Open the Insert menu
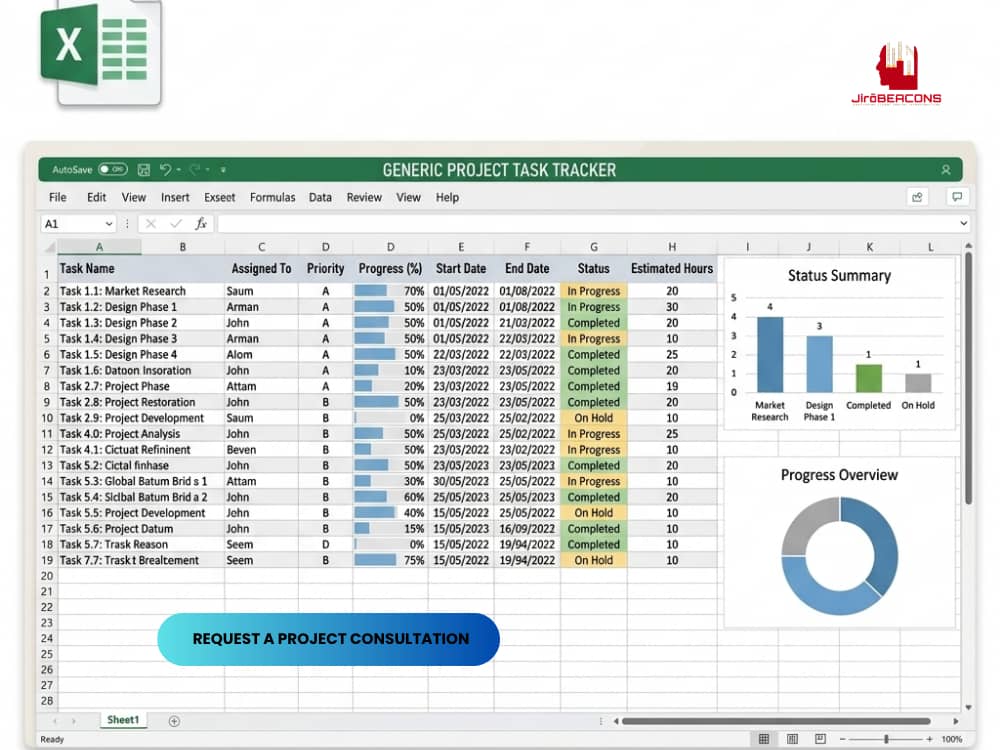This screenshot has width=1000, height=750. point(175,198)
